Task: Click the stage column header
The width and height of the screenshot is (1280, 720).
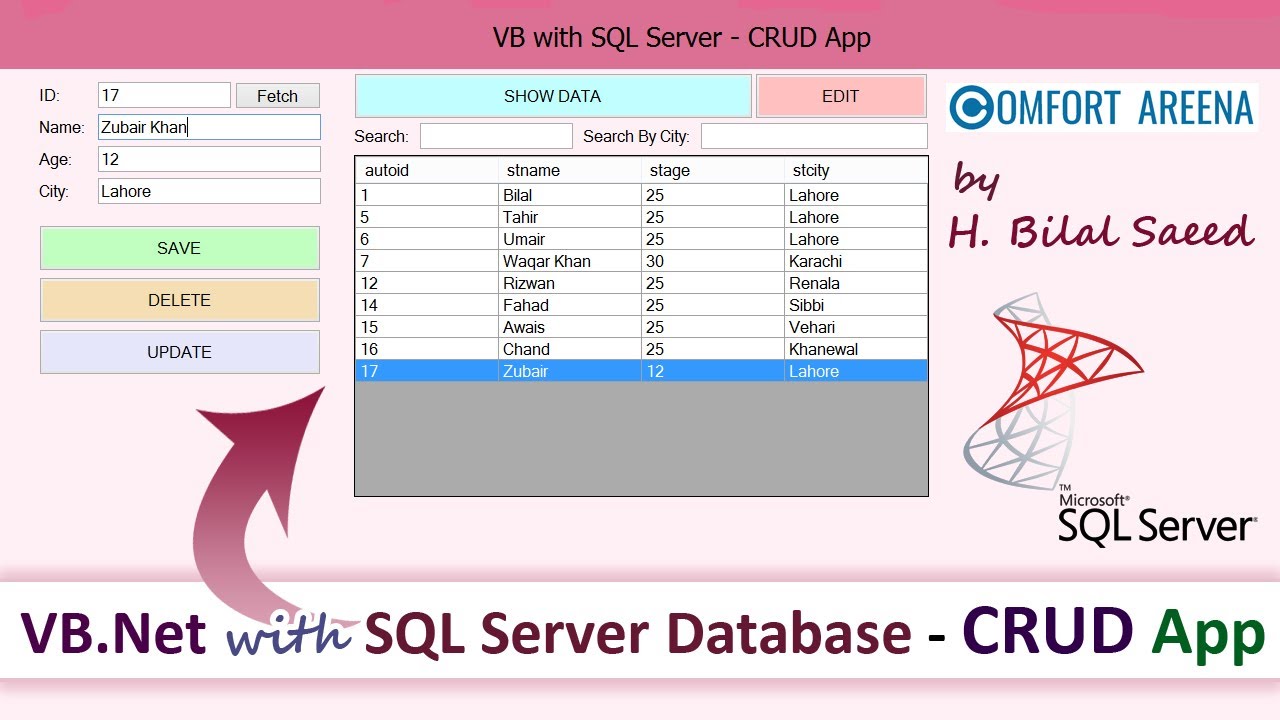Action: pyautogui.click(x=713, y=170)
